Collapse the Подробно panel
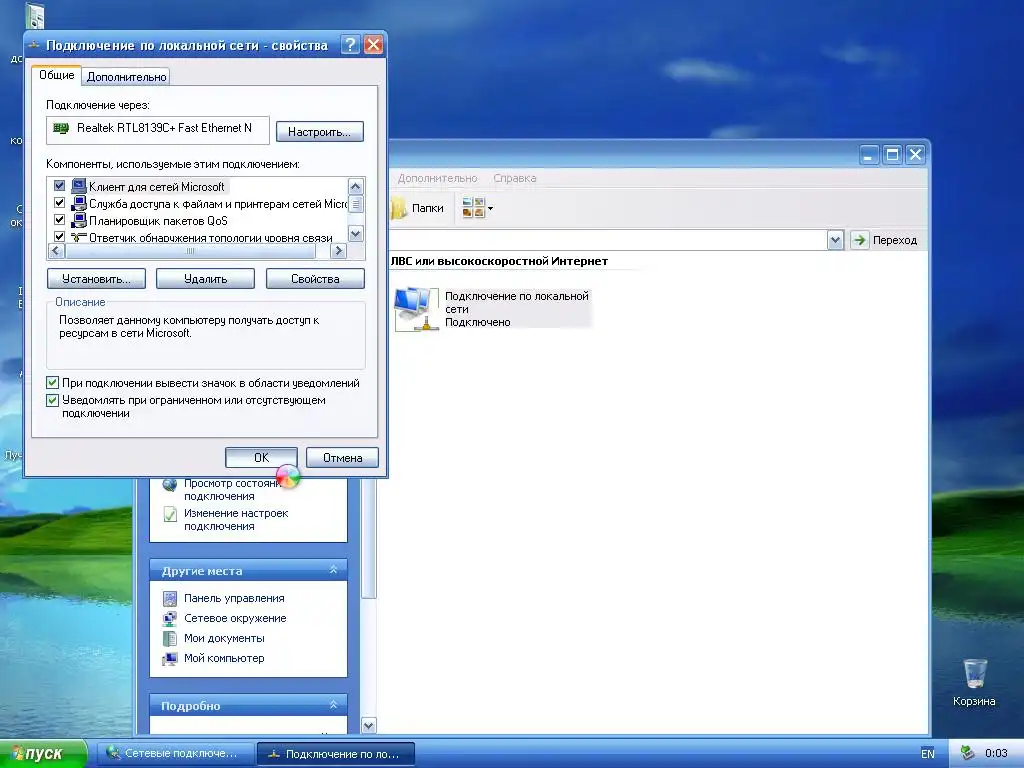The image size is (1024, 768). coord(333,705)
